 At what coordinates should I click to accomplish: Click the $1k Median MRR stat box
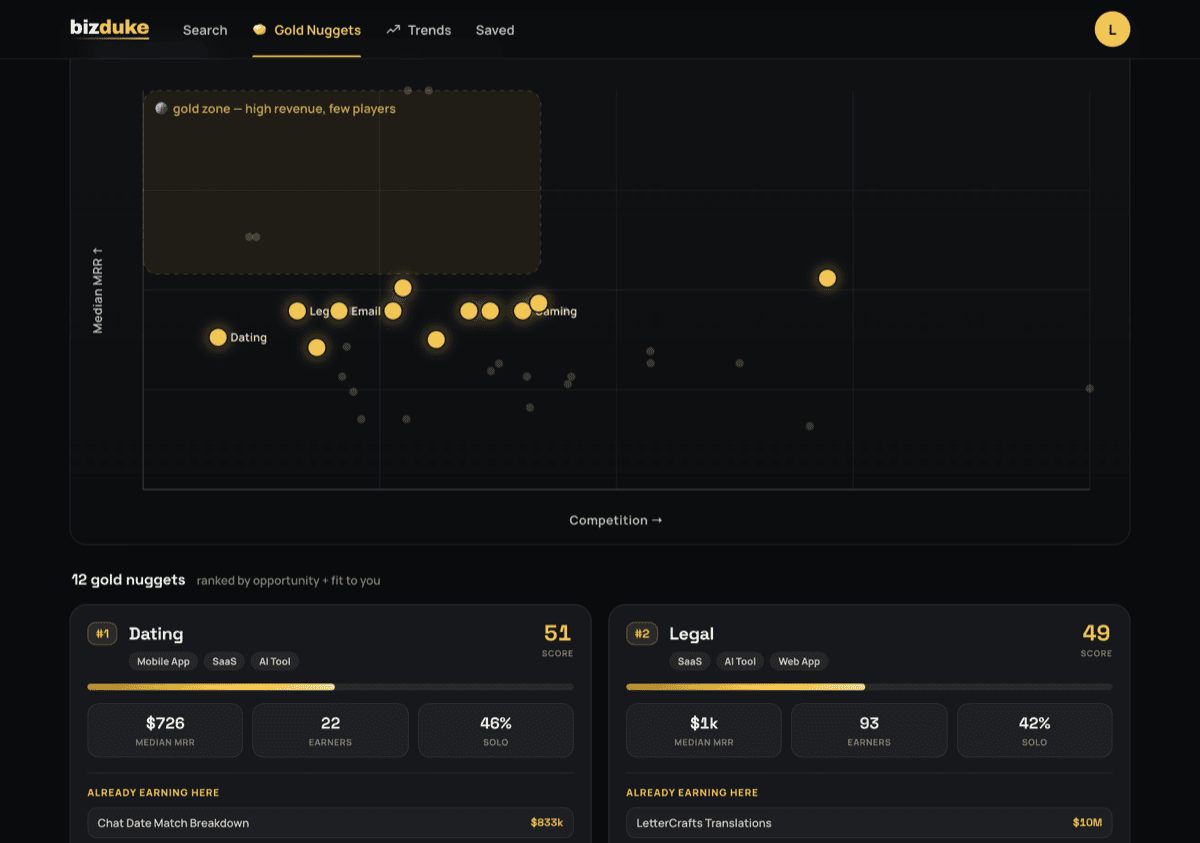(x=704, y=730)
